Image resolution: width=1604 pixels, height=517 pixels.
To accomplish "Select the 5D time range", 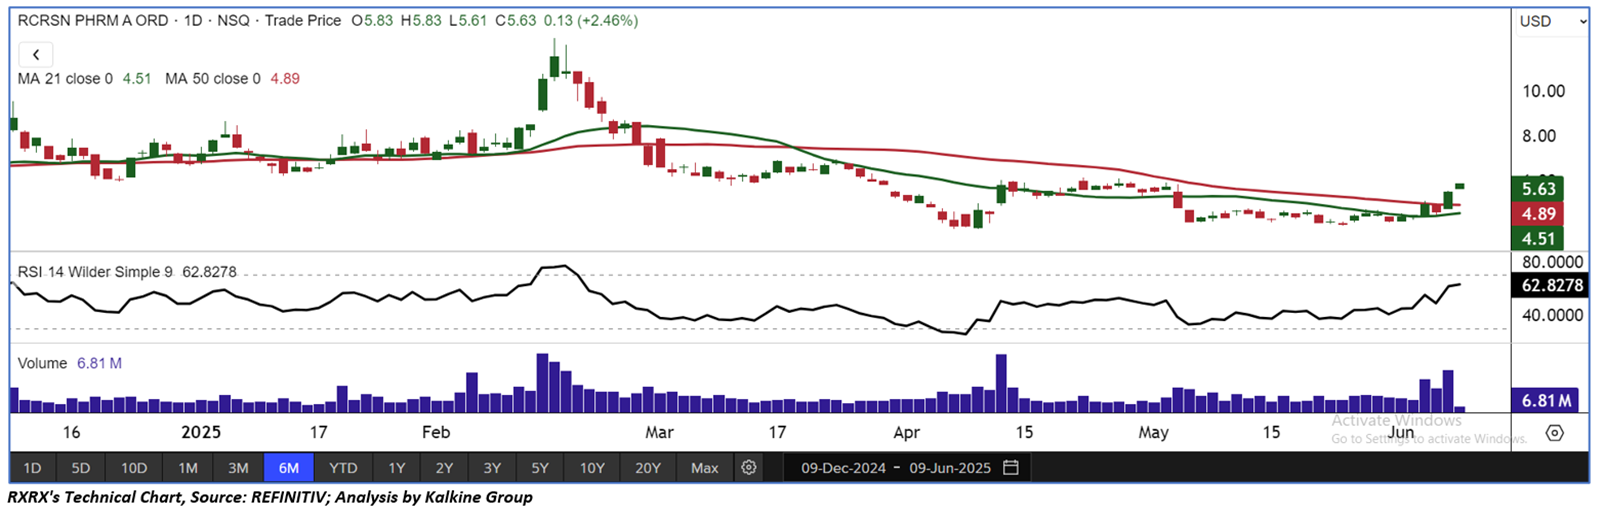I will 81,468.
